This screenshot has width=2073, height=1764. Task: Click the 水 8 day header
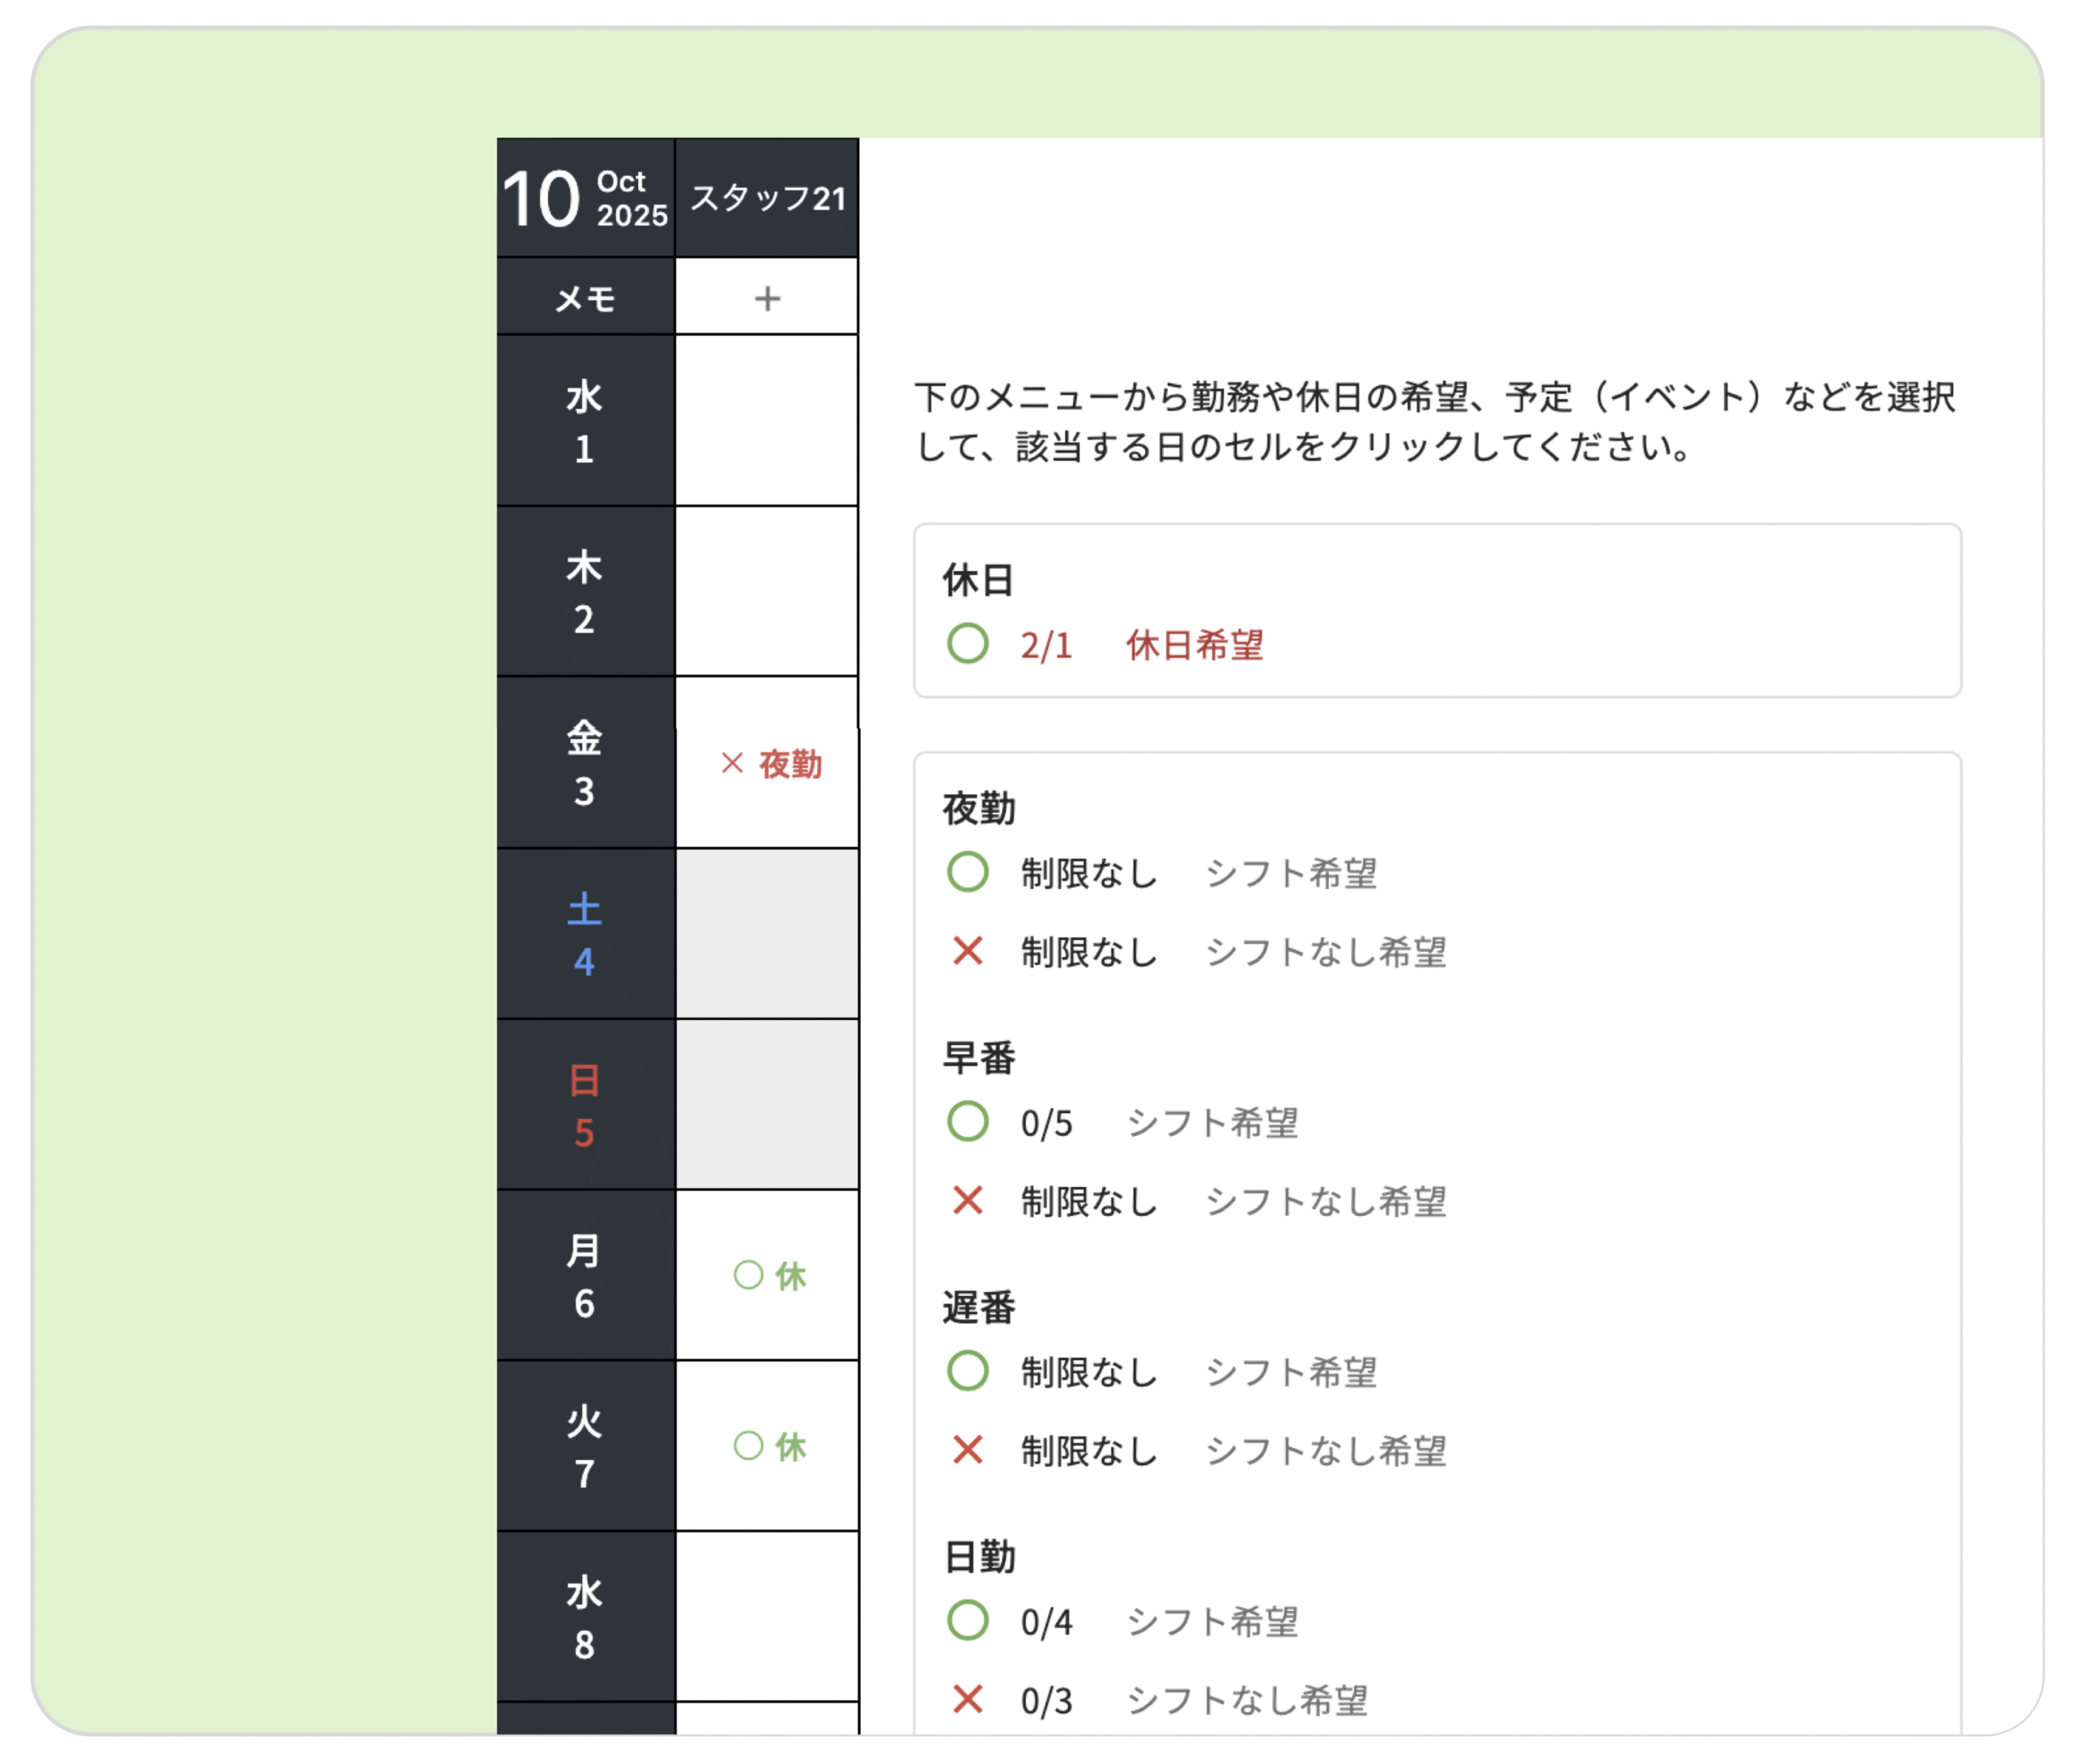(585, 1617)
